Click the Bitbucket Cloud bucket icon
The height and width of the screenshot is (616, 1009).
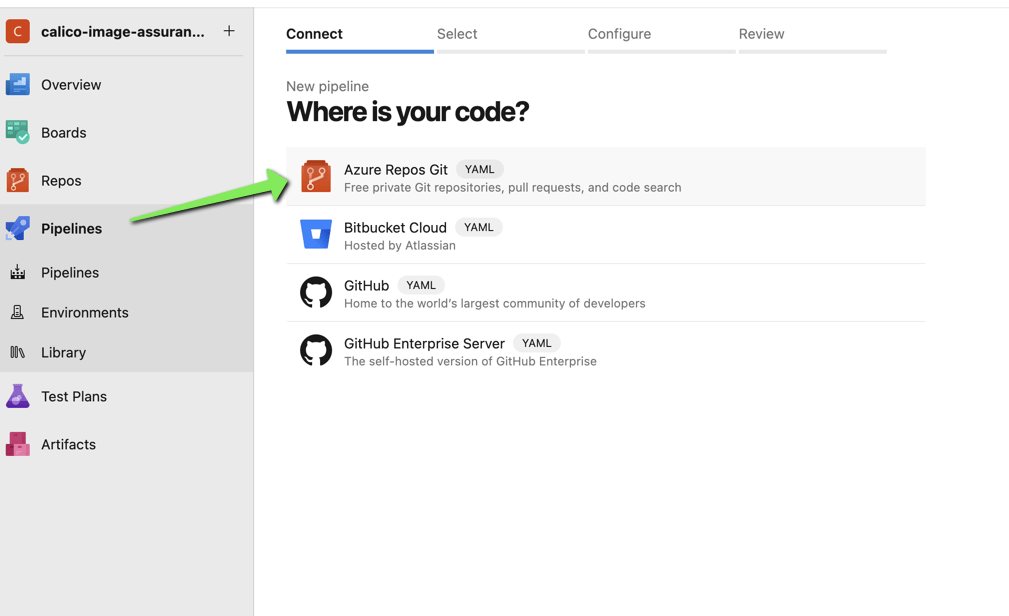coord(316,234)
